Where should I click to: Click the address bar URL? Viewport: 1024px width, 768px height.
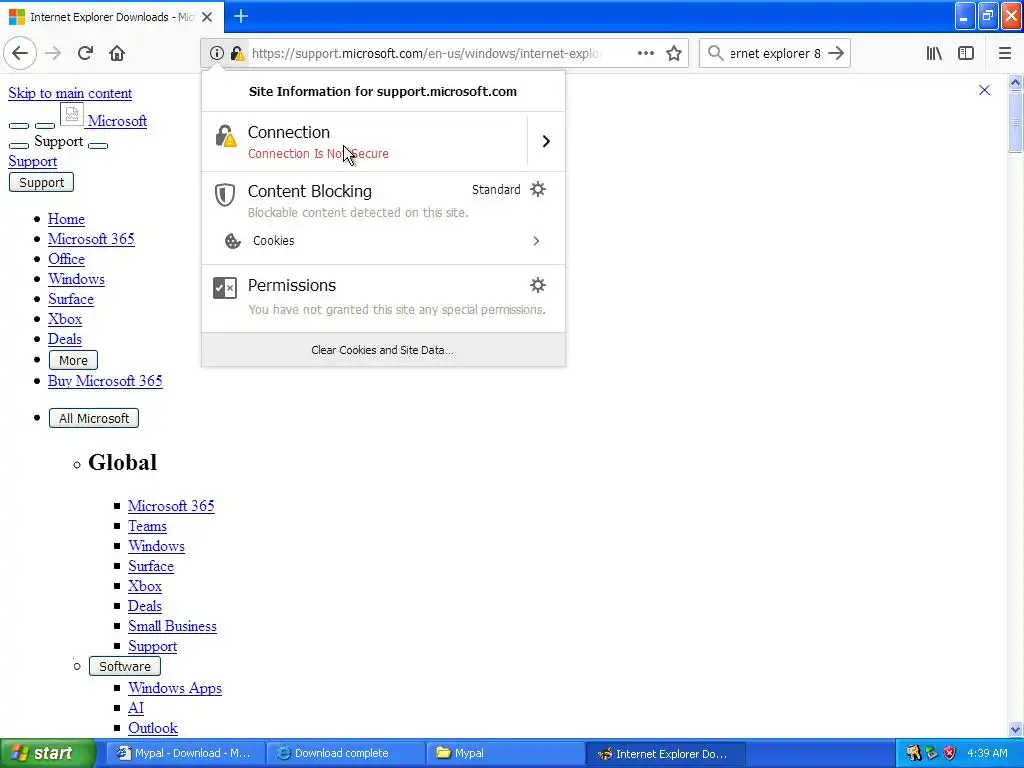pyautogui.click(x=426, y=53)
